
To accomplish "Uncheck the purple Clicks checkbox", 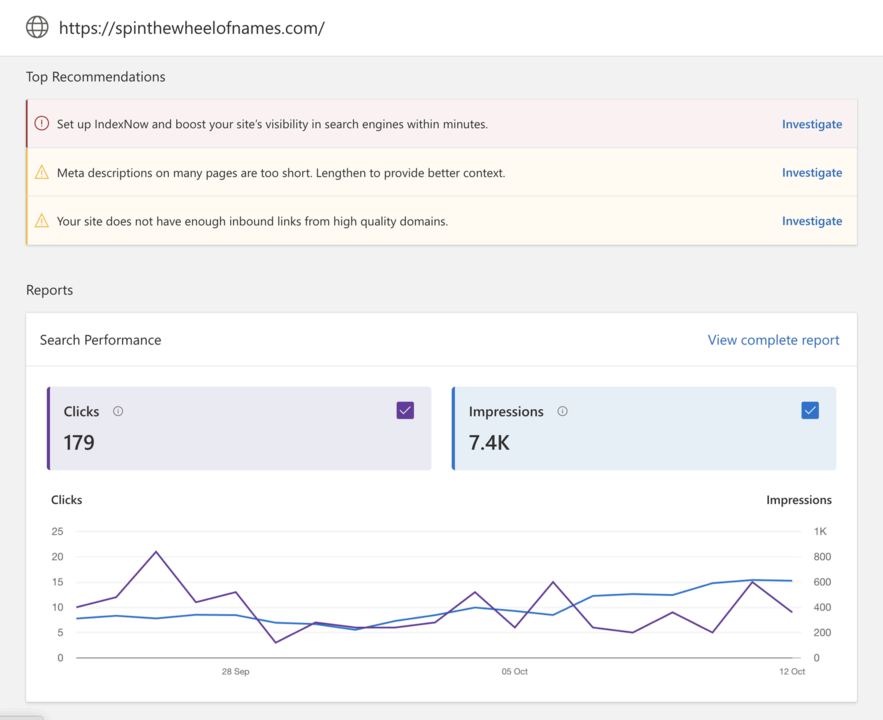I will [x=405, y=410].
